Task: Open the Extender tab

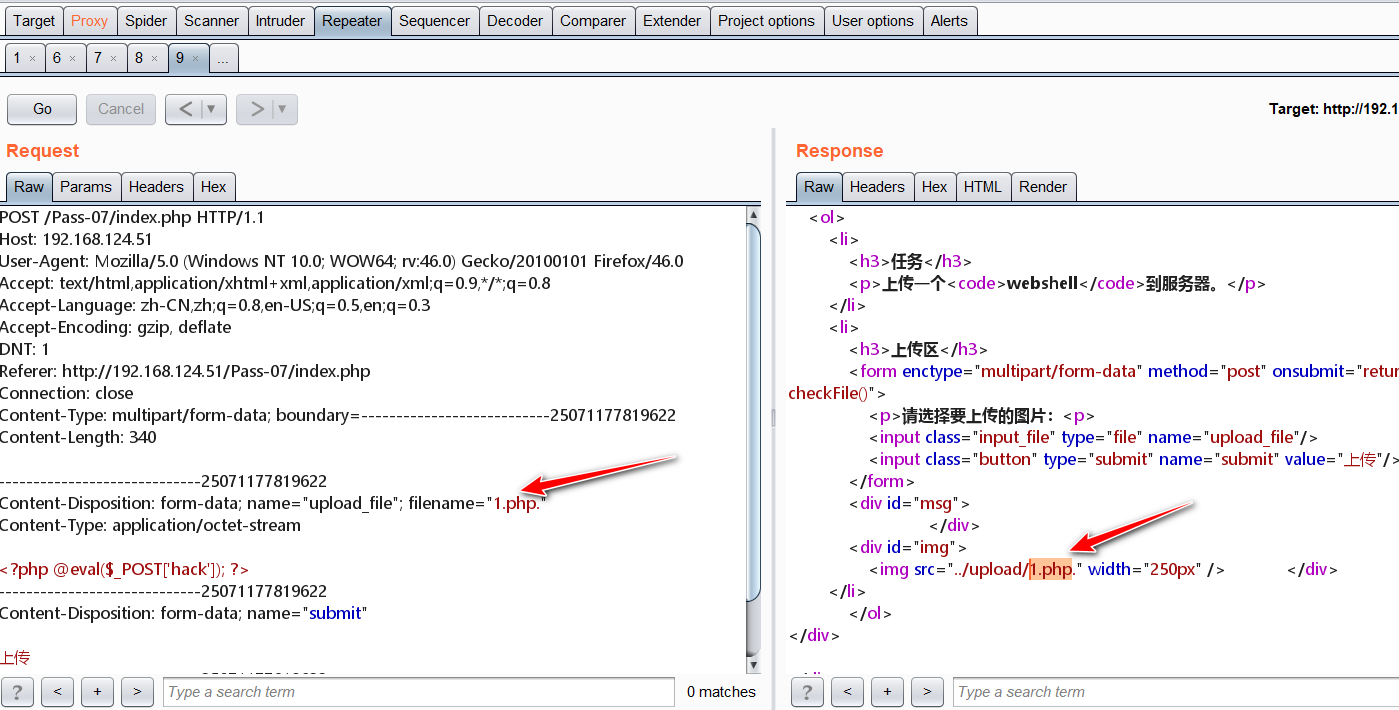Action: (x=672, y=21)
